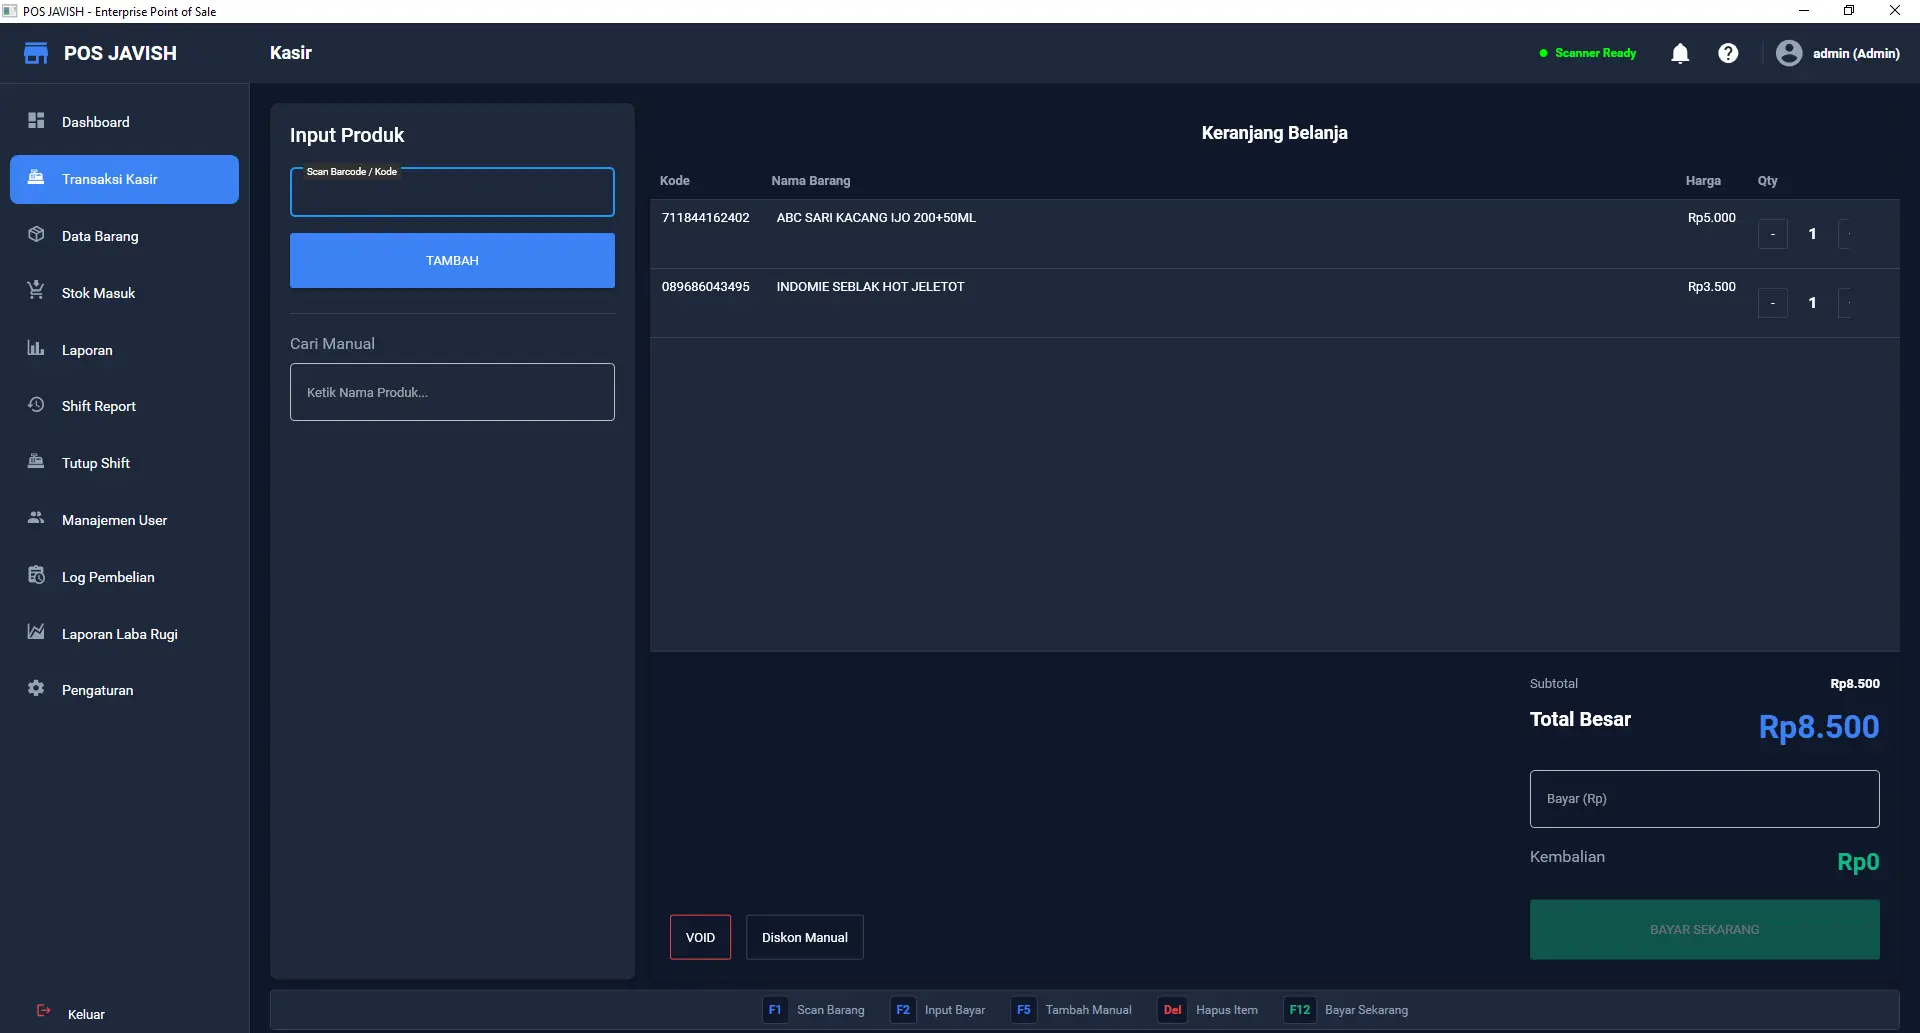Click the Stok Masuk cart icon
The image size is (1920, 1033).
pyautogui.click(x=36, y=291)
